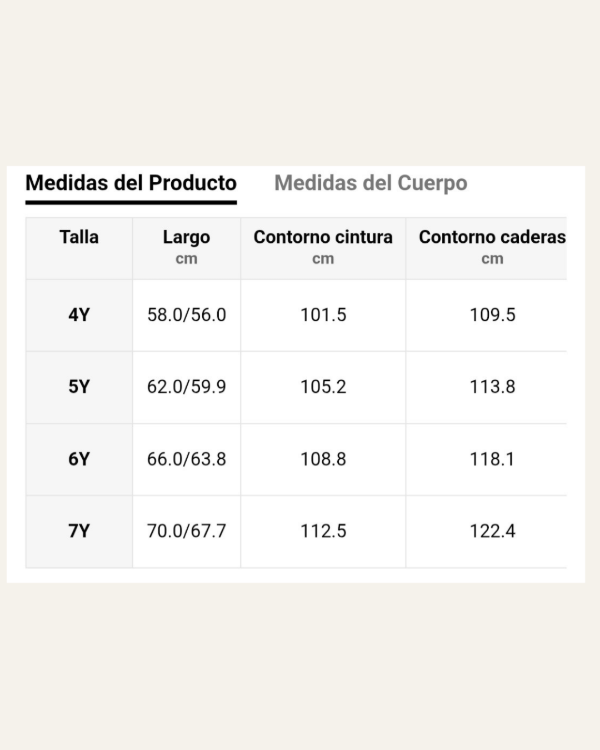The height and width of the screenshot is (750, 600).
Task: Select the 4Y size row label
Action: pyautogui.click(x=79, y=315)
